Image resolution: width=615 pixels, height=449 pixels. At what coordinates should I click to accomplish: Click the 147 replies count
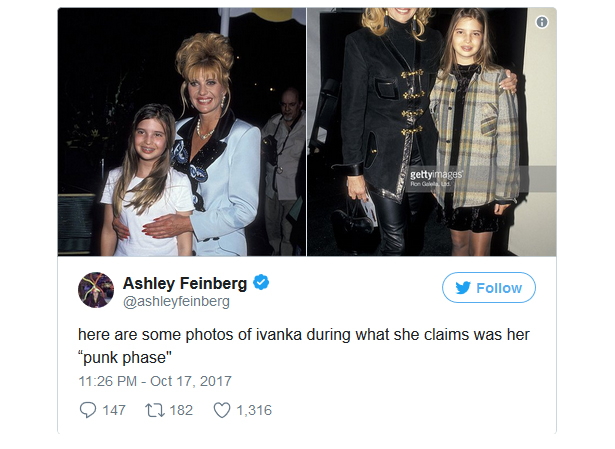click(x=114, y=410)
